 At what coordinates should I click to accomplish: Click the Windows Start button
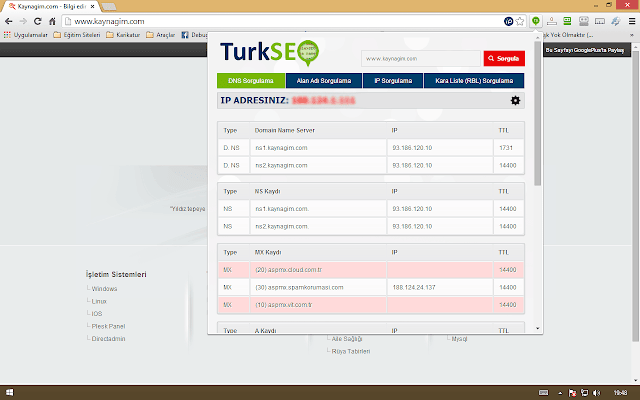coord(9,393)
